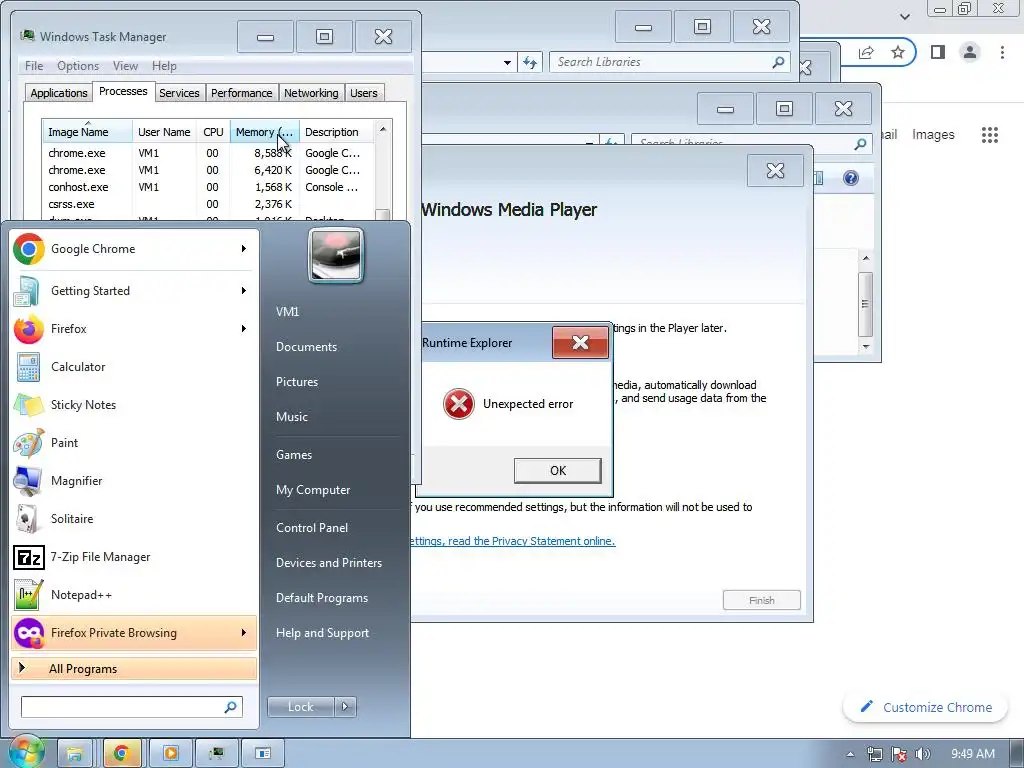Launch Paint from Start menu
The image size is (1024, 768).
(134, 442)
